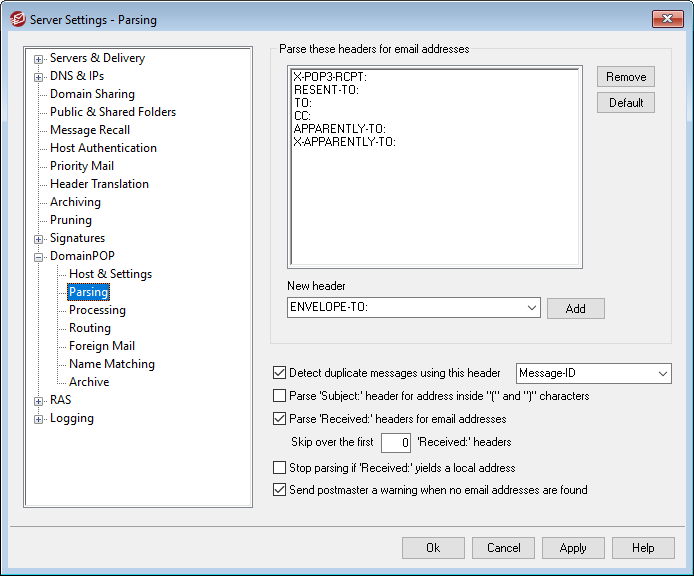Expand the Signatures tree node
Viewport: 694px width, 576px height.
(39, 238)
